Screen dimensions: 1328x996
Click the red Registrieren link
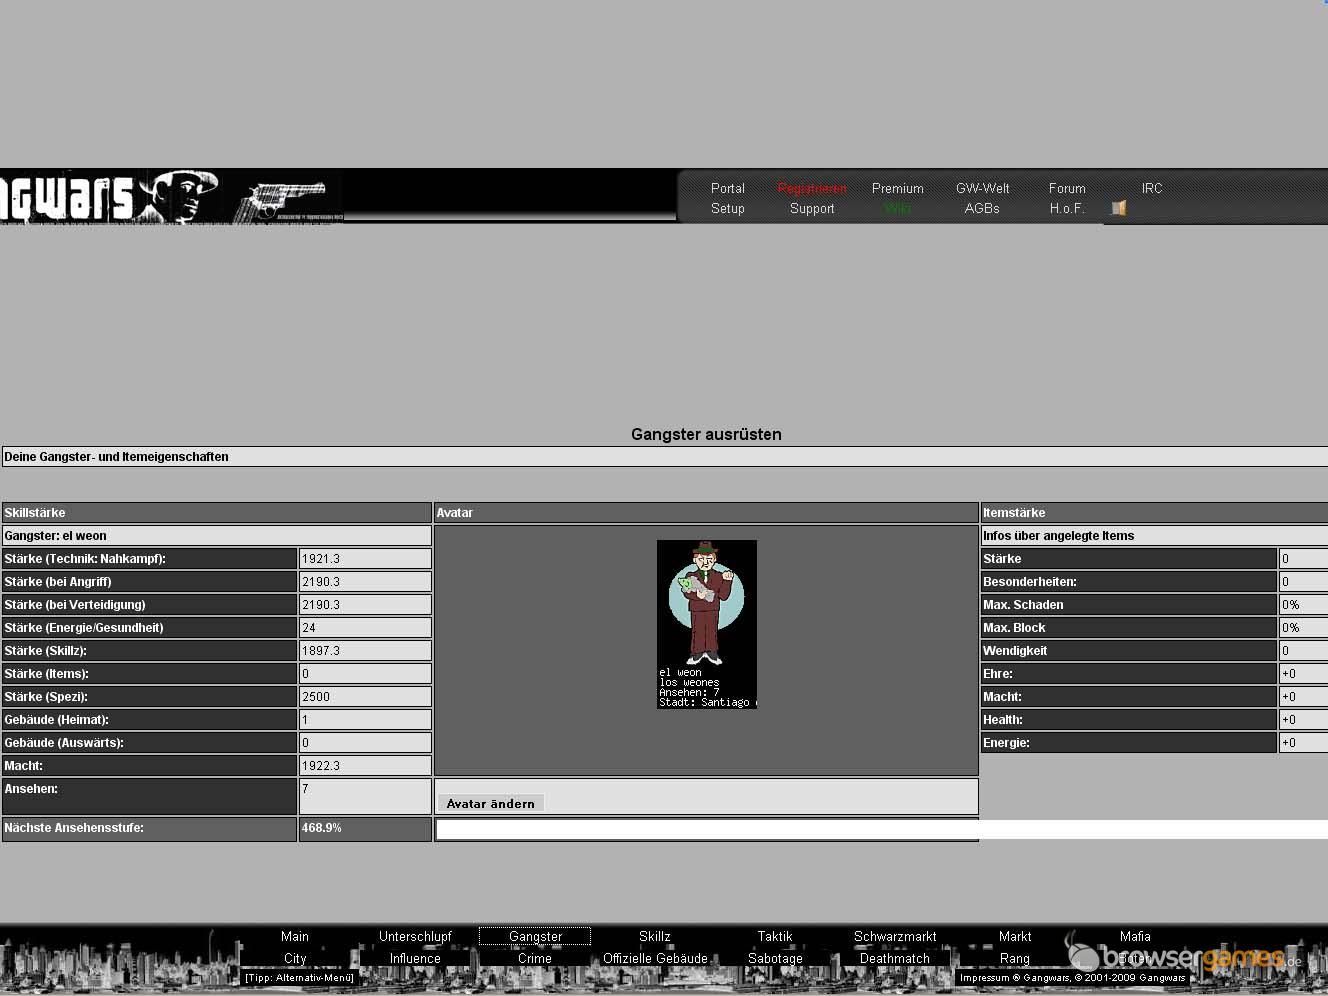812,188
